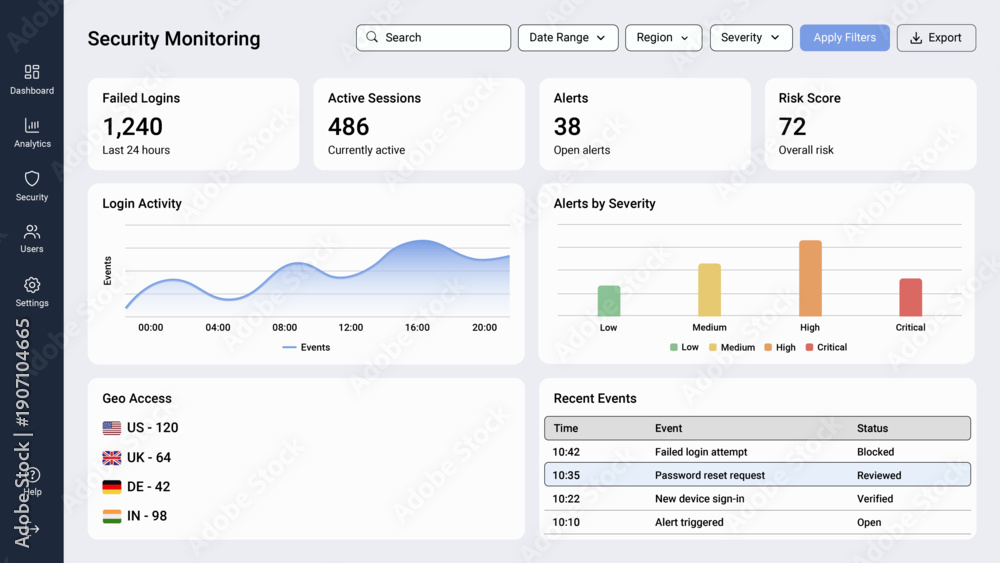This screenshot has width=1000, height=563.
Task: Open the Settings gear icon
Action: pyautogui.click(x=32, y=284)
